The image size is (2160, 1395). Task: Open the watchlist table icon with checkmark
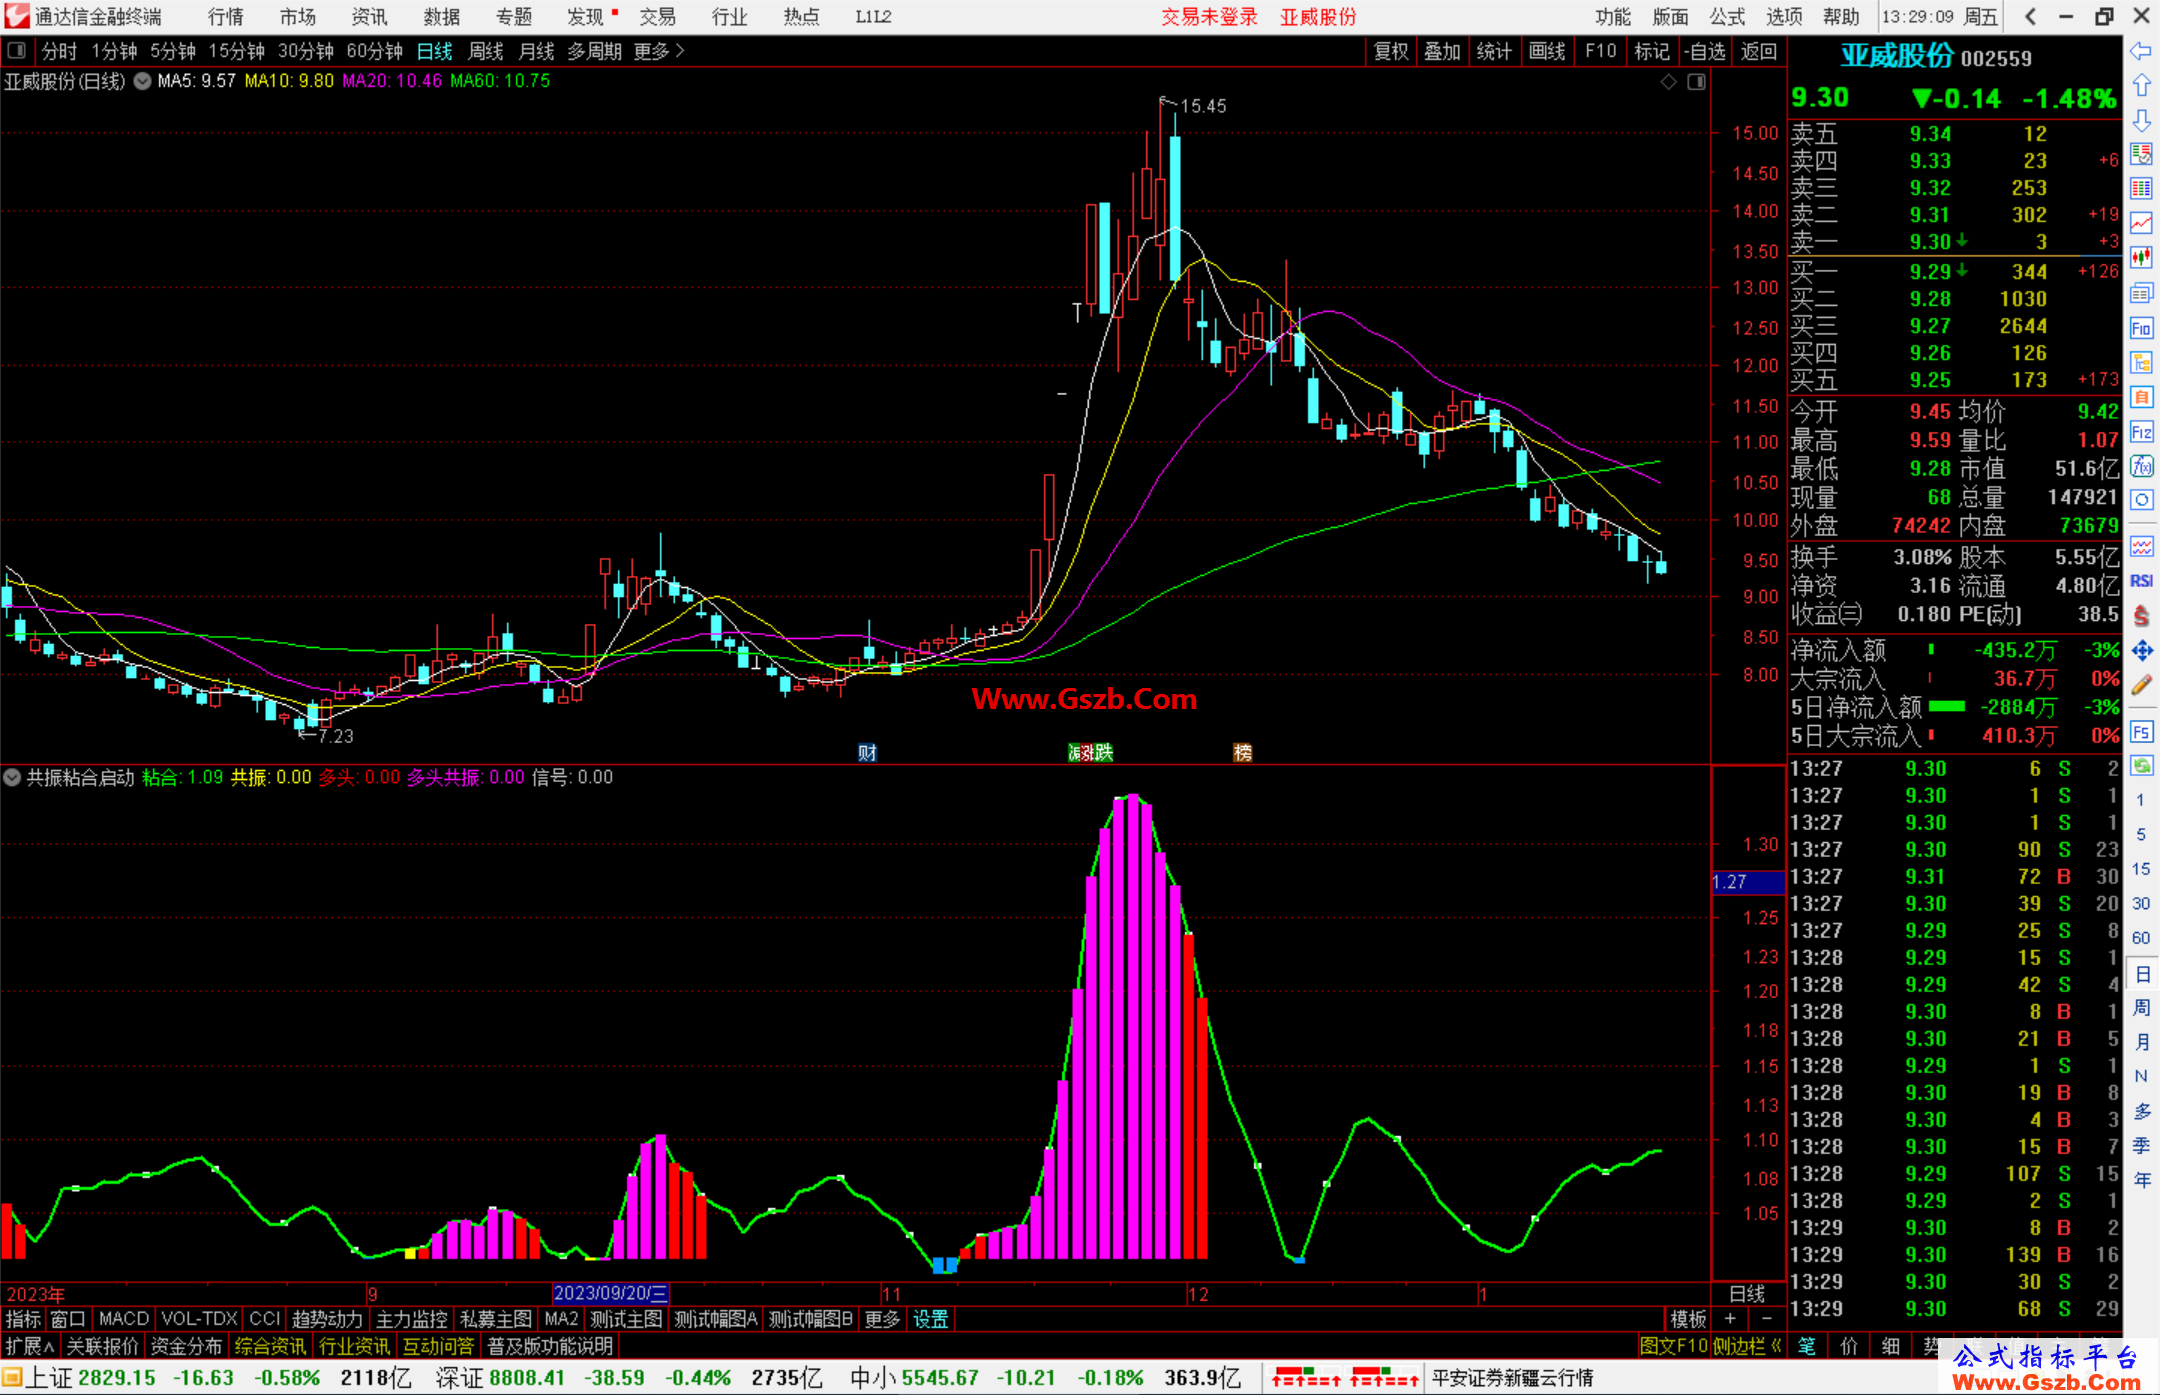click(2141, 154)
